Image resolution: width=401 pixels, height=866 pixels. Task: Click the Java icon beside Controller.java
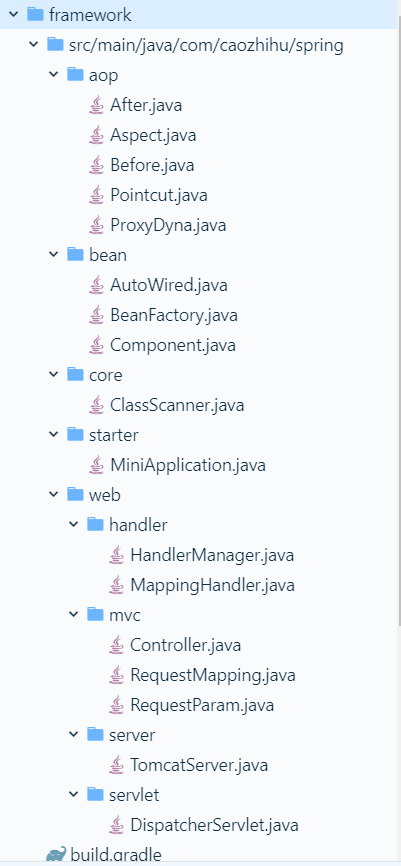[117, 645]
